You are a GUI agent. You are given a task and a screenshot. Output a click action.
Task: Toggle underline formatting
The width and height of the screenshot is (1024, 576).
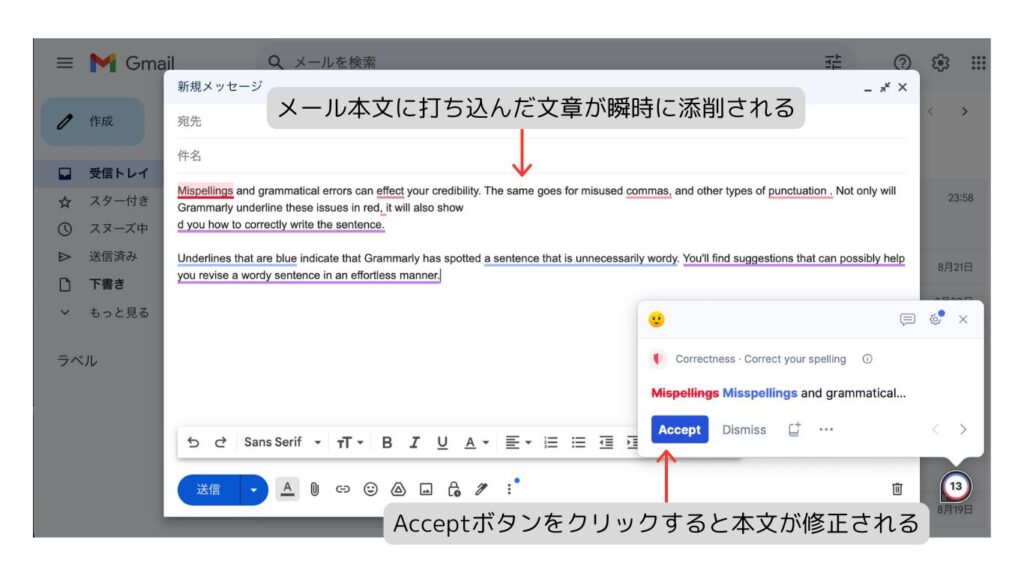pos(442,442)
